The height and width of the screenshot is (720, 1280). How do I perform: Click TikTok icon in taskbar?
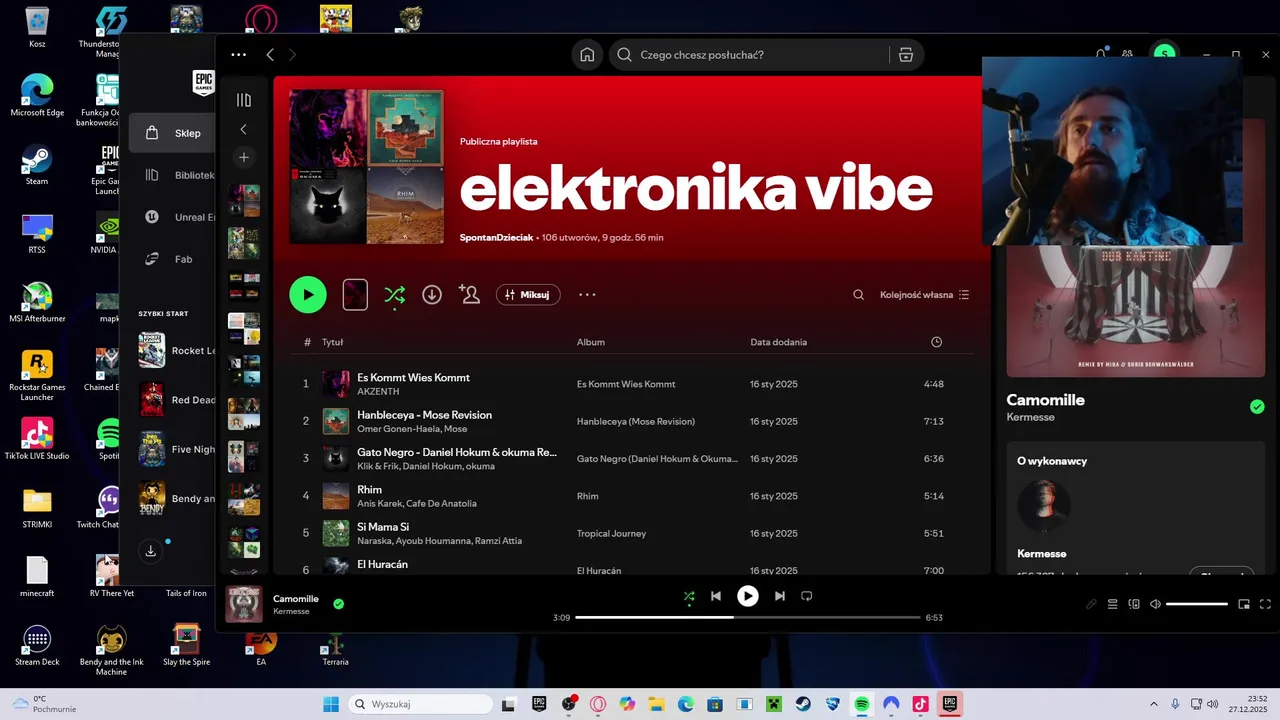click(921, 704)
